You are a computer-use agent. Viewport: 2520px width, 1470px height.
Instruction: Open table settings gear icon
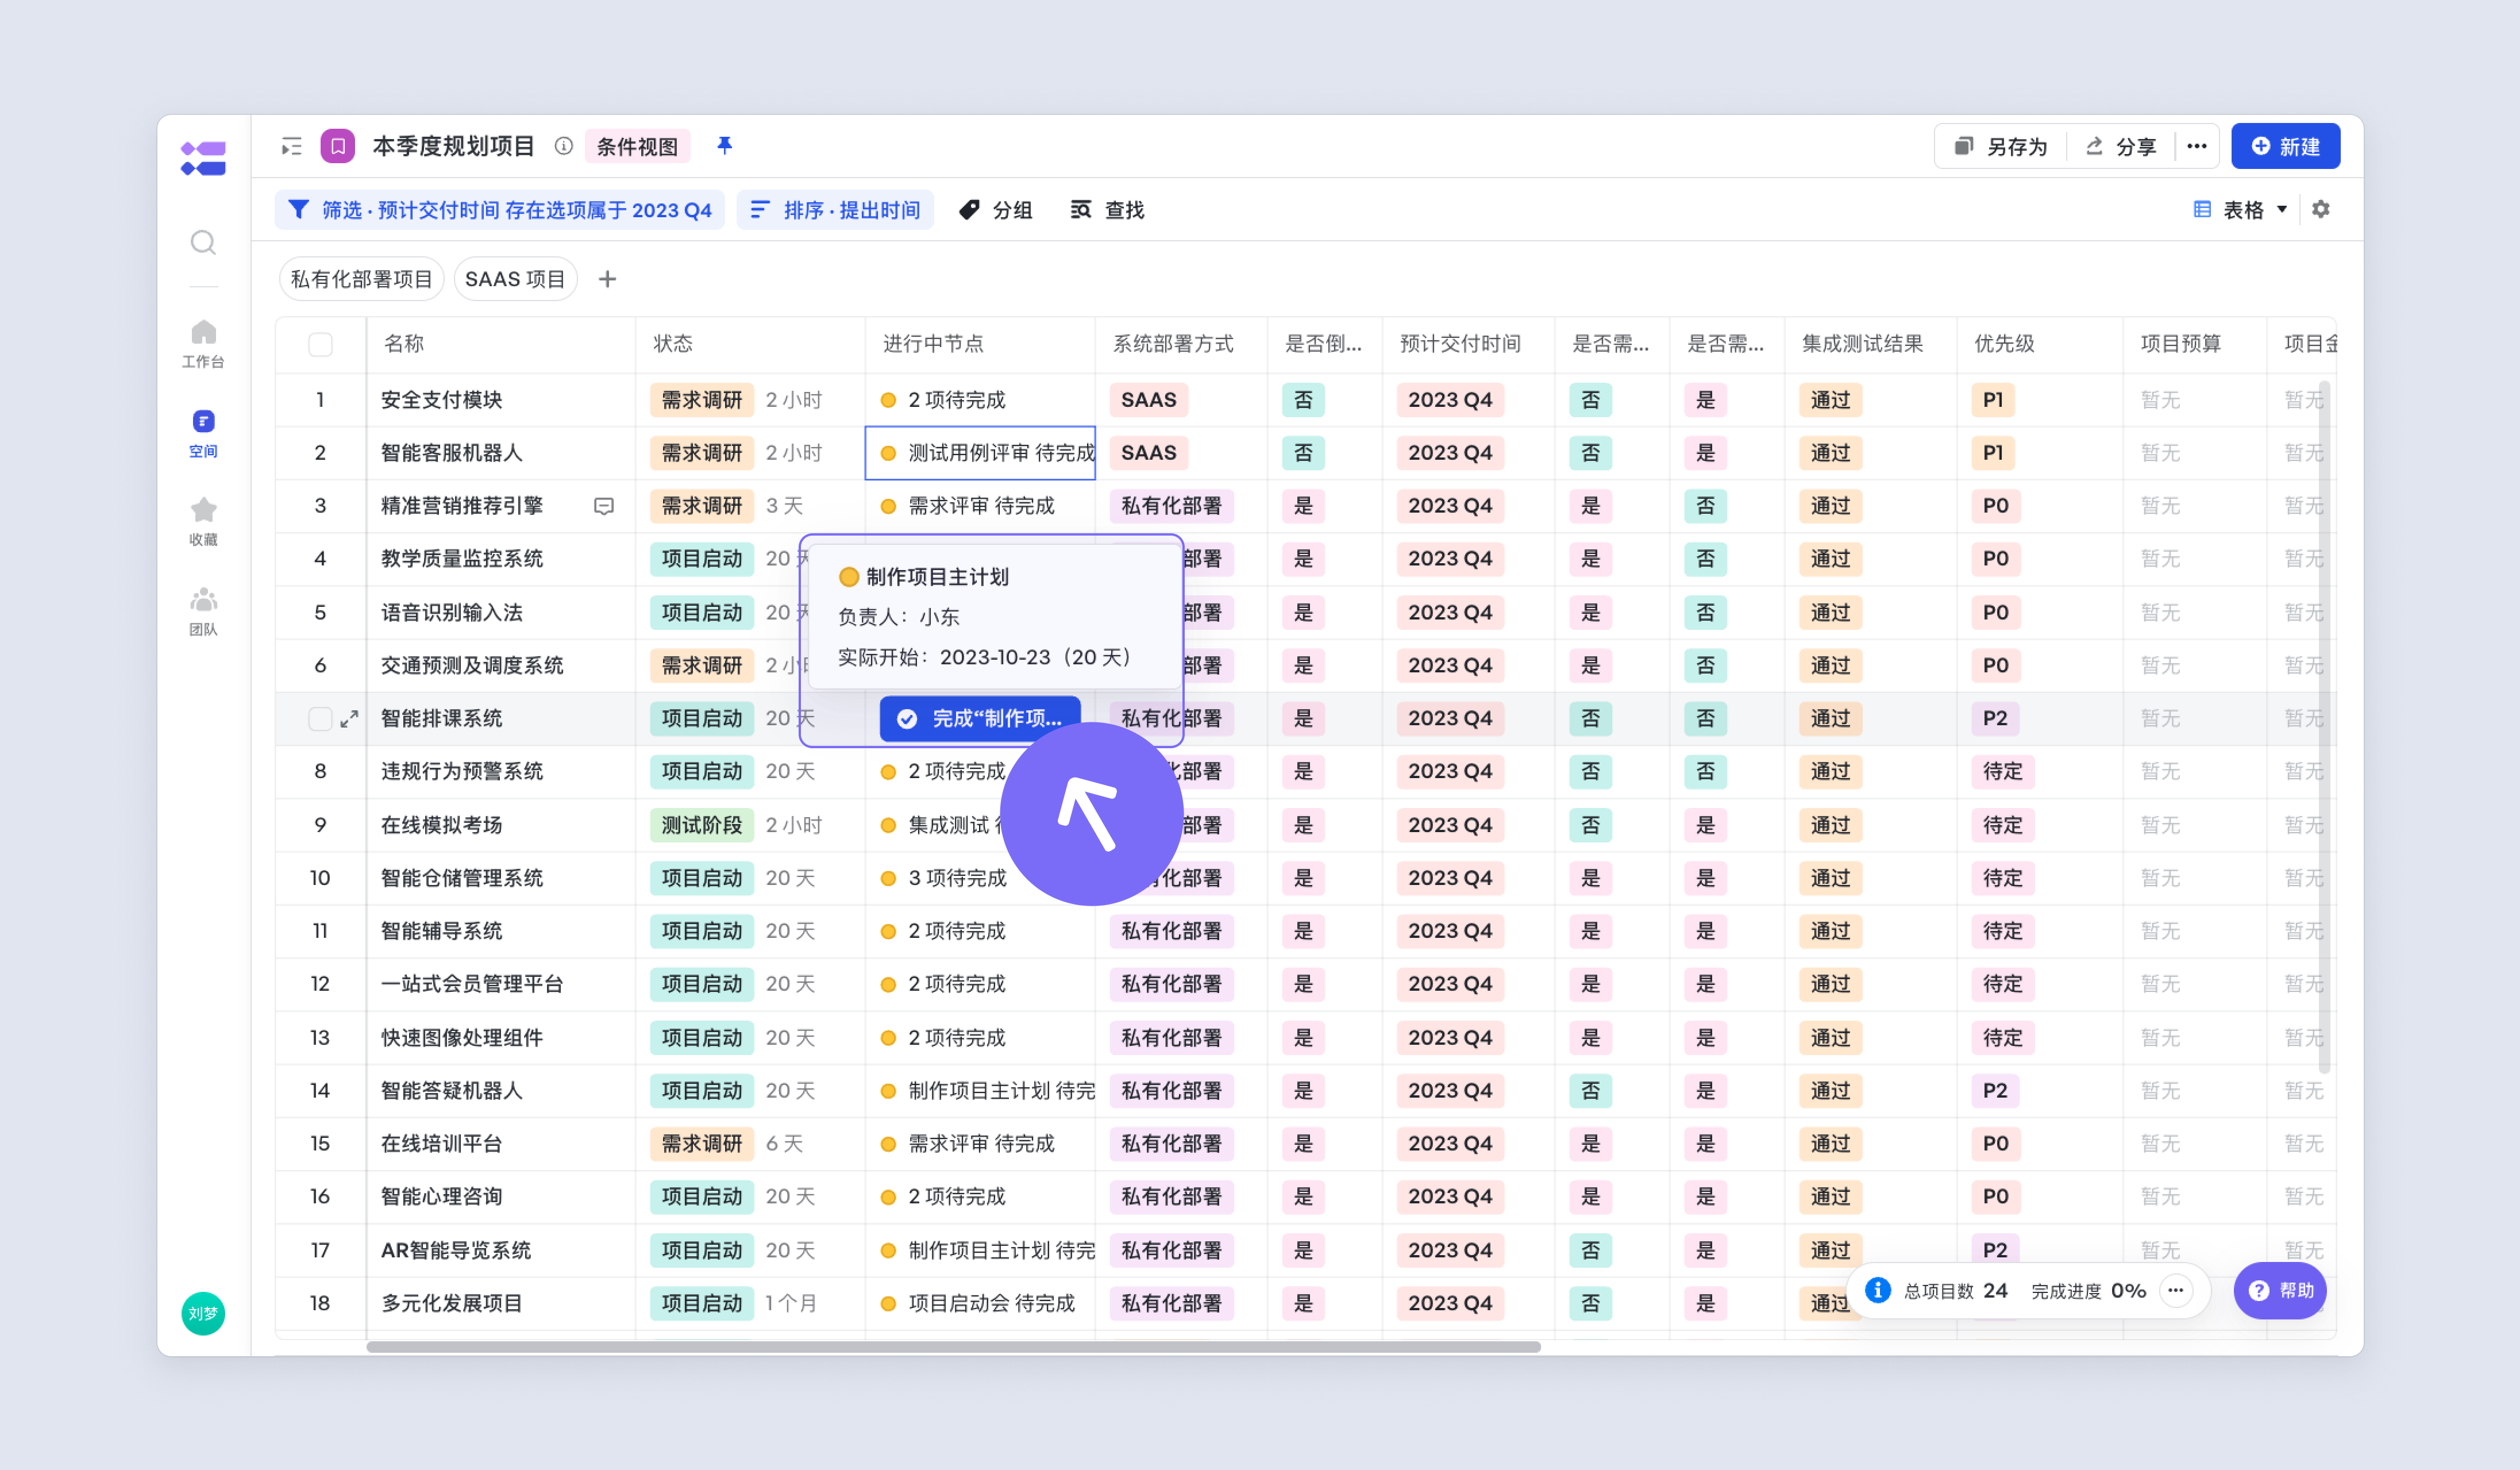click(2321, 209)
